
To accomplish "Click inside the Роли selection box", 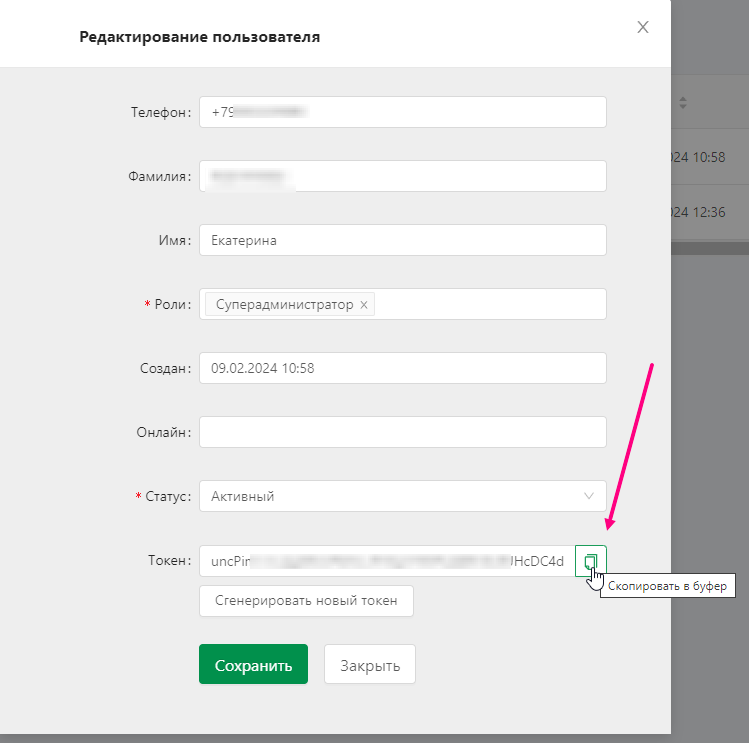I will pyautogui.click(x=403, y=304).
